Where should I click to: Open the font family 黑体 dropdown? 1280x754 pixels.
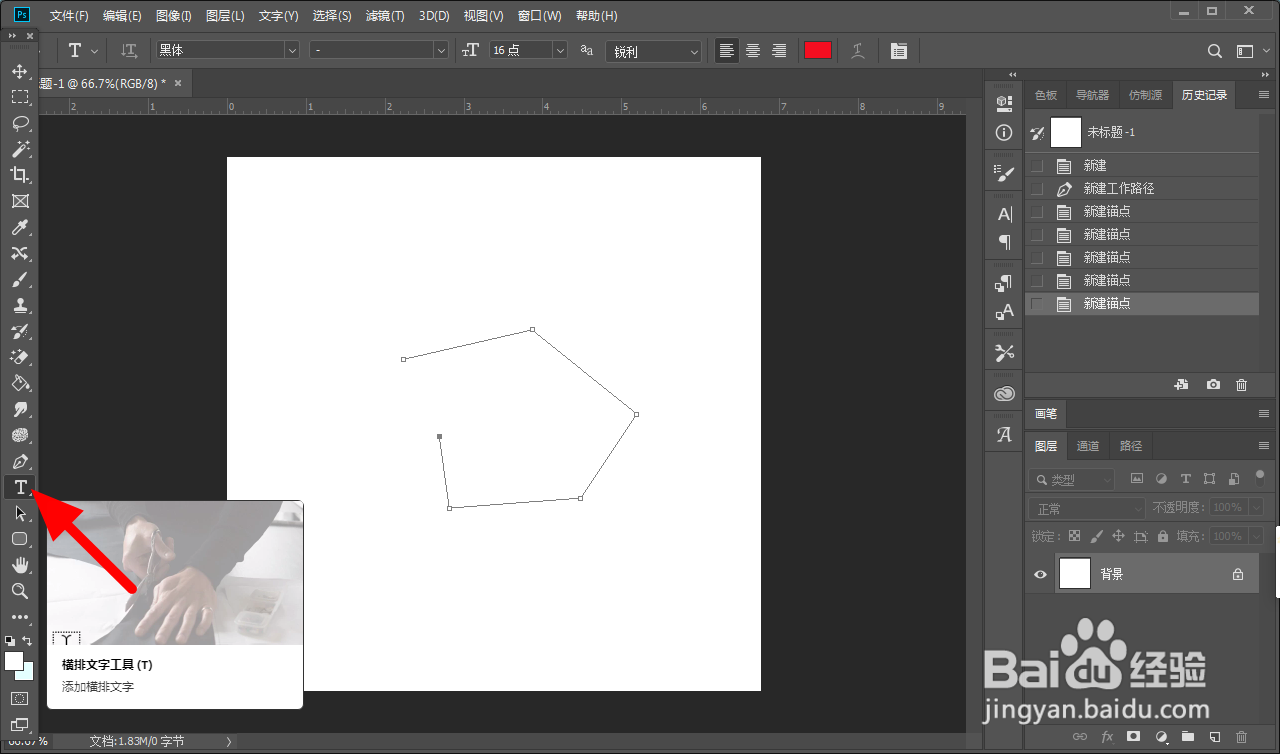tap(292, 50)
